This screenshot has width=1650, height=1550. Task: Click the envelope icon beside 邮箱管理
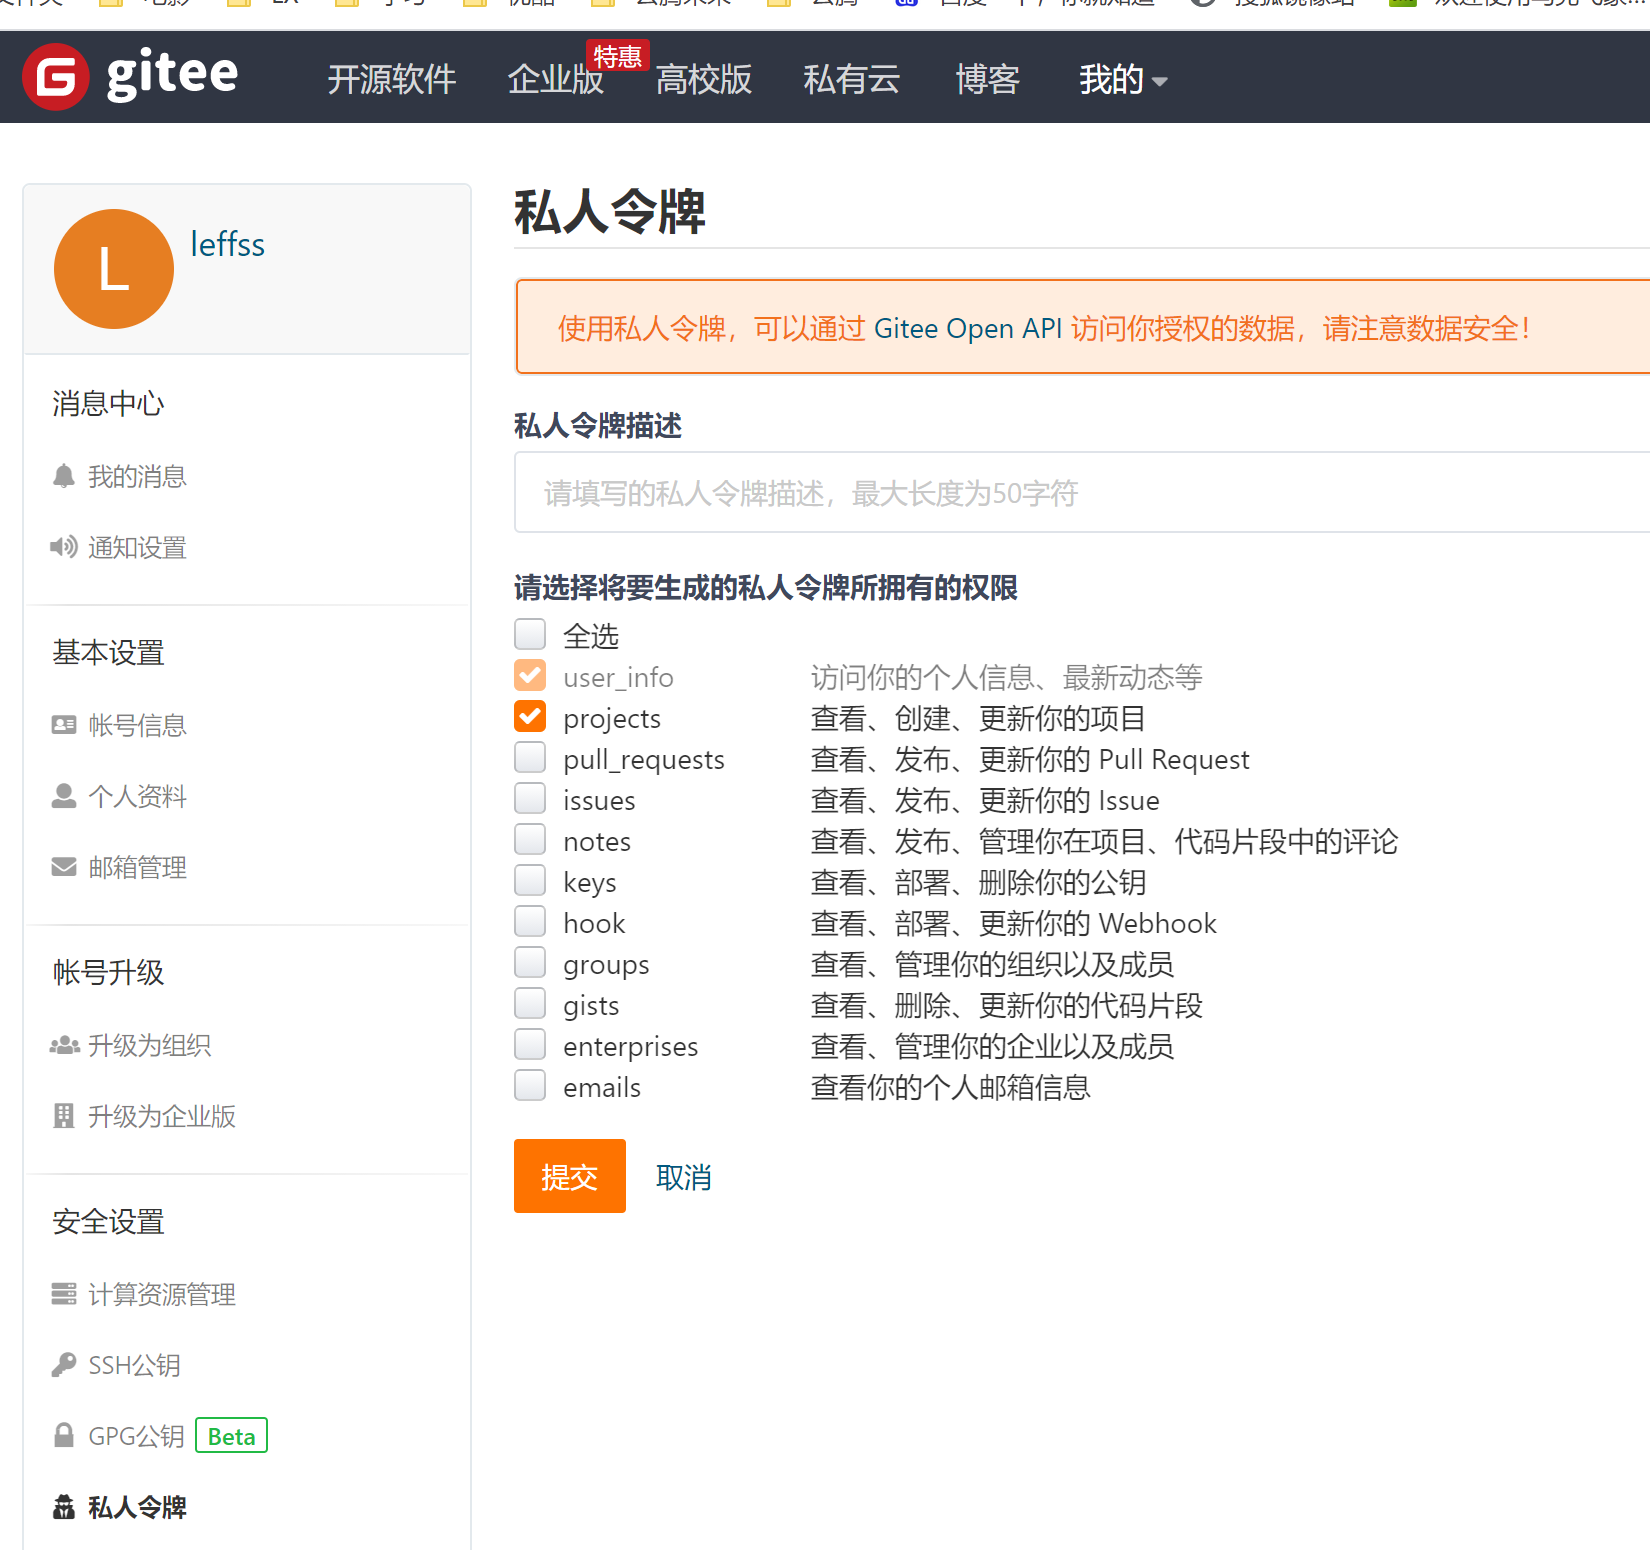[64, 867]
